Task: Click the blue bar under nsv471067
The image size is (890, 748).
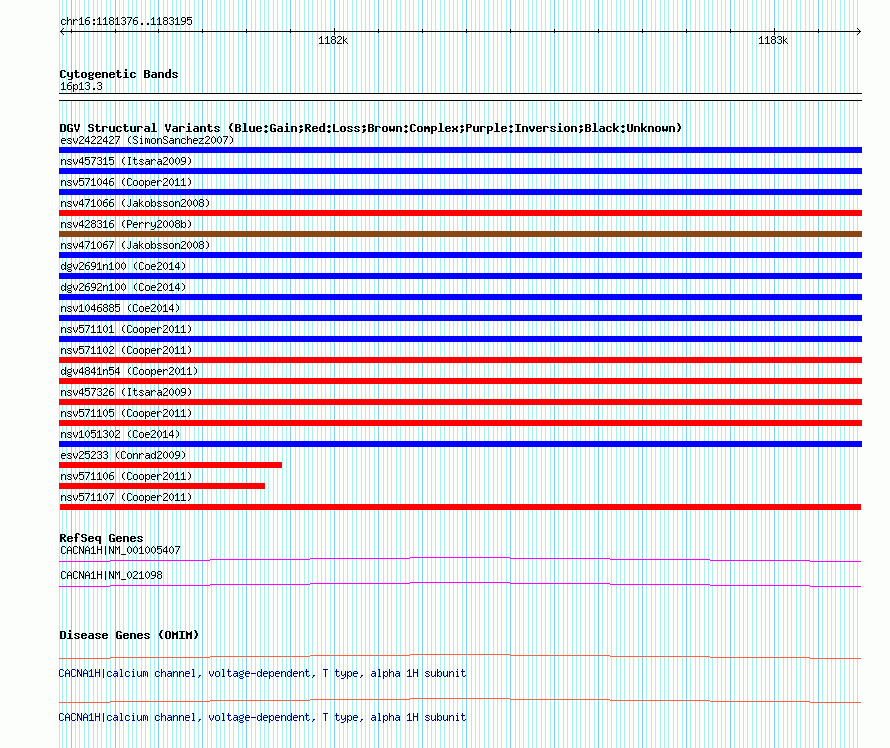Action: tap(460, 255)
